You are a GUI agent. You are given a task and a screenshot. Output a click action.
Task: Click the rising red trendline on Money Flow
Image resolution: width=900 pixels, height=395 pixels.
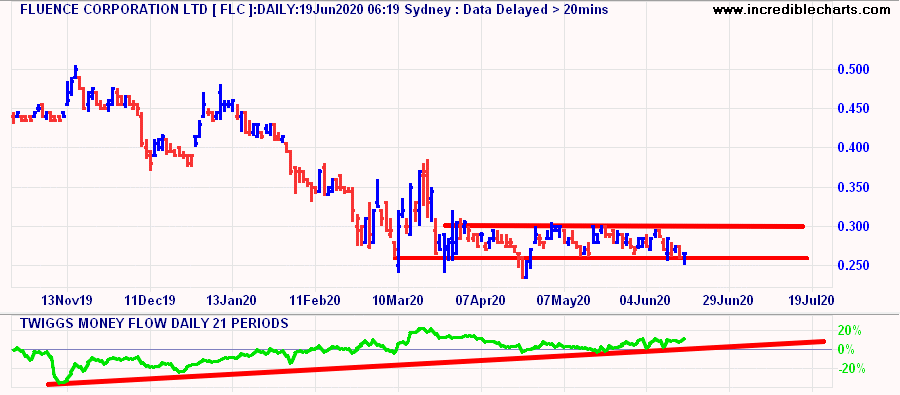pos(436,362)
